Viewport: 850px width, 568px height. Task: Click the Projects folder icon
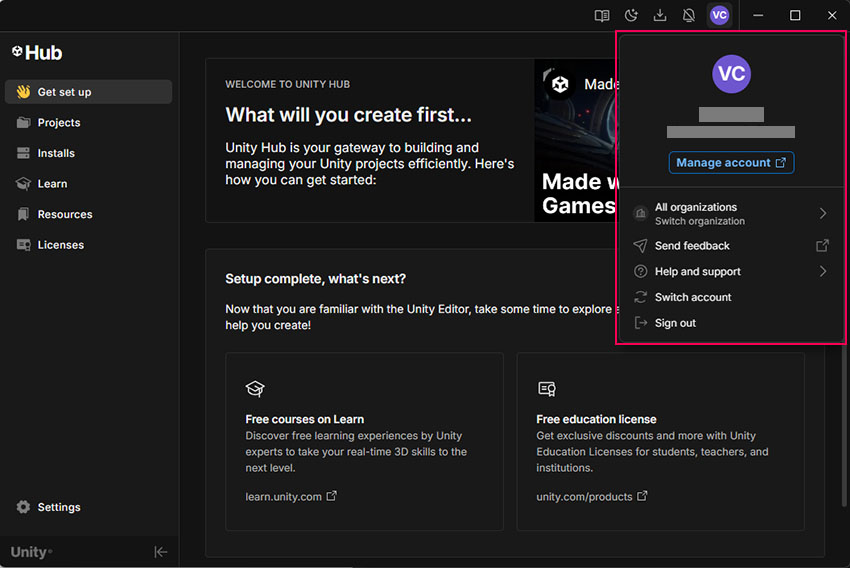[23, 122]
